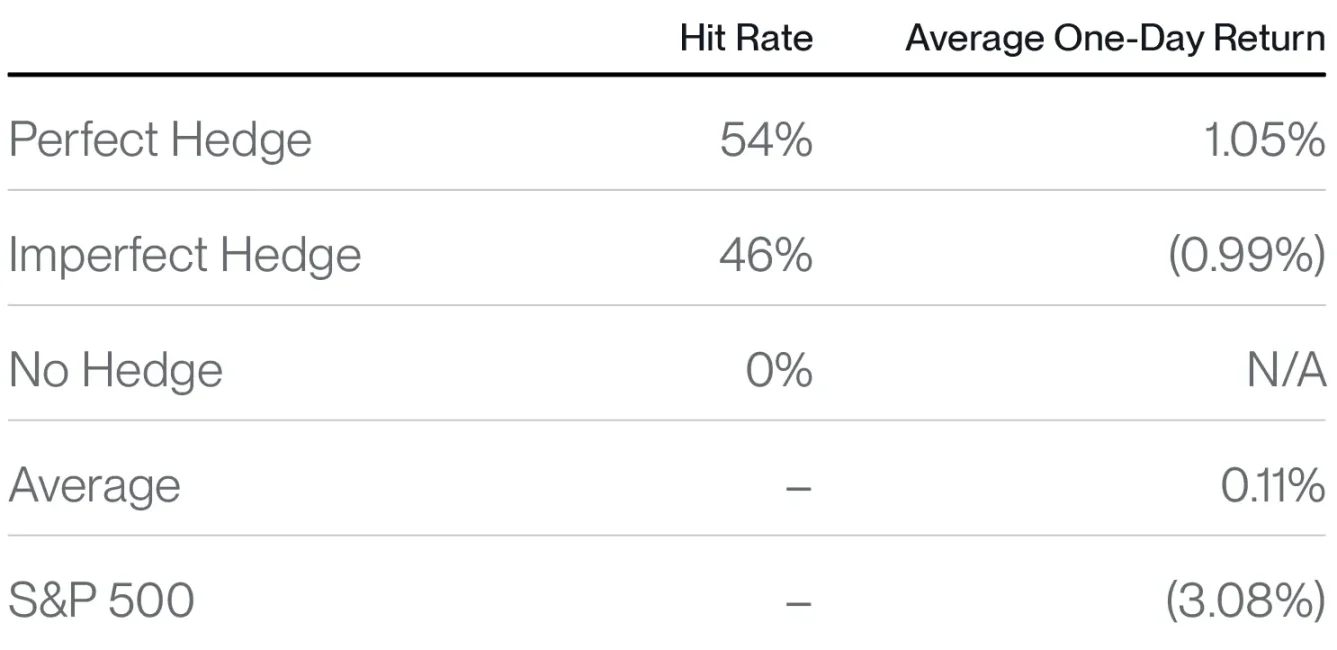Click the 46% hit rate value
The image size is (1337, 650).
[765, 255]
